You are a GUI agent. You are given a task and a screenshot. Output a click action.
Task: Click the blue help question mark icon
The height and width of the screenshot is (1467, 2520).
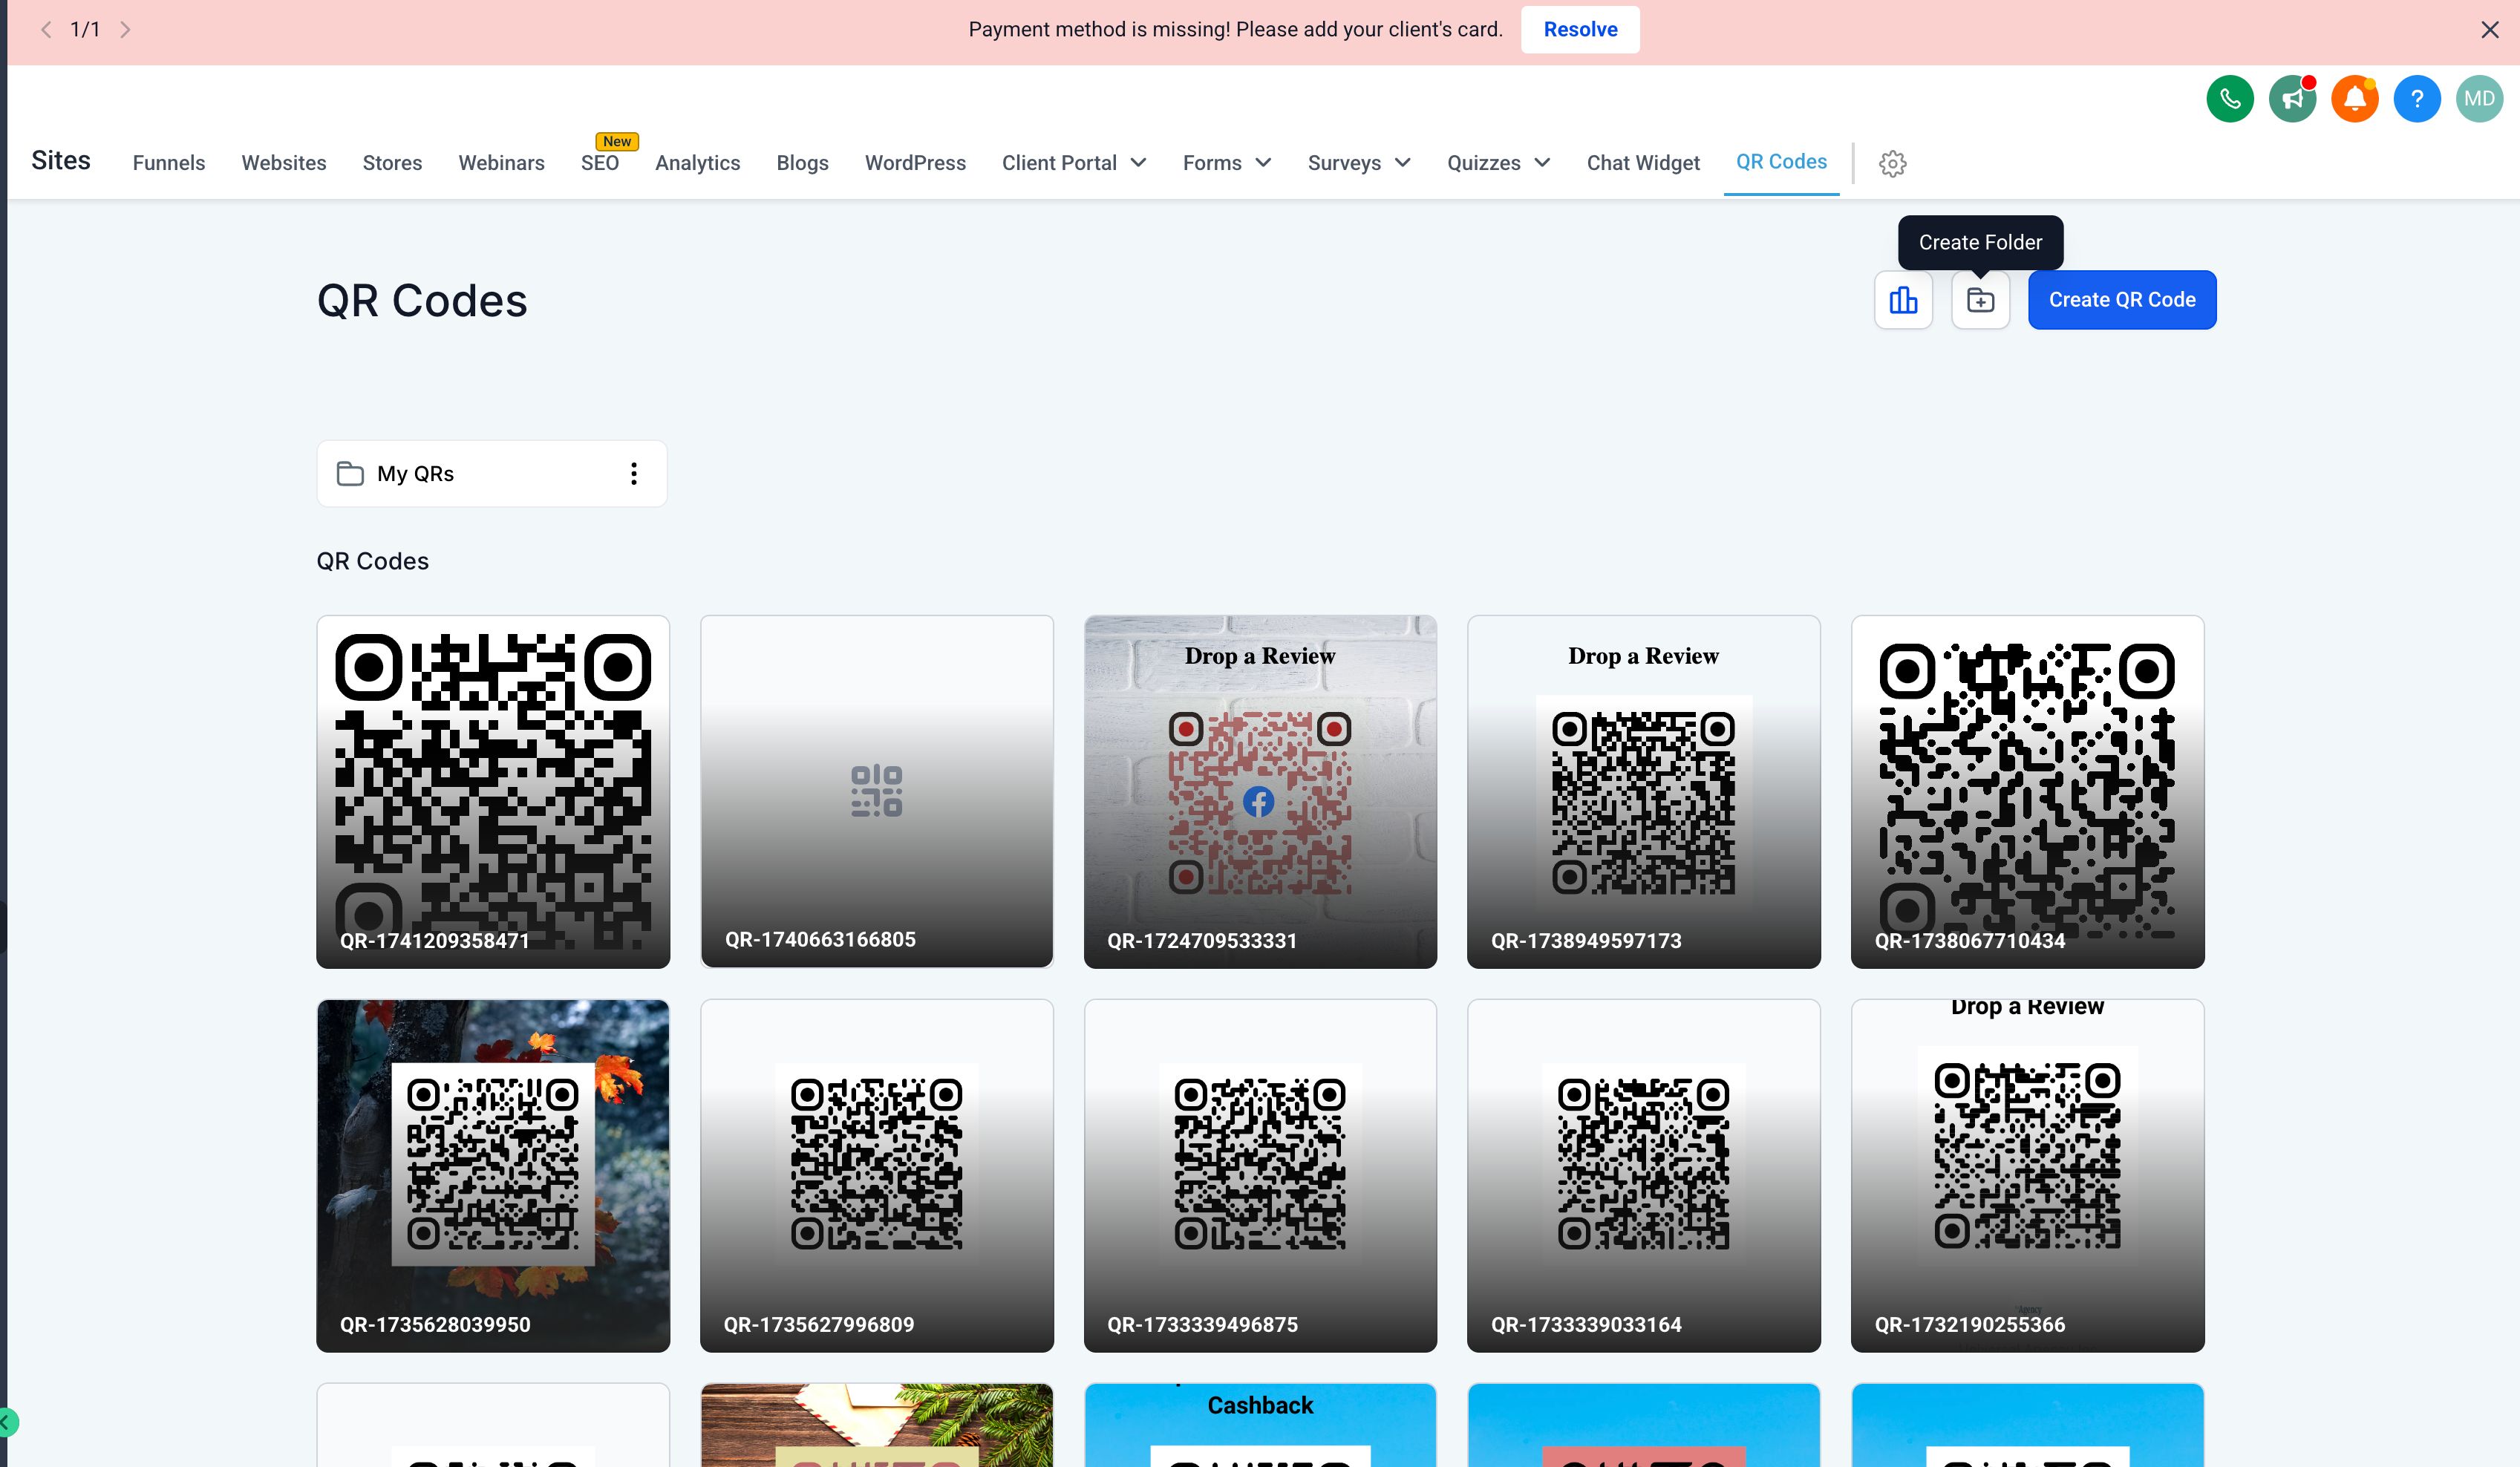(2417, 99)
